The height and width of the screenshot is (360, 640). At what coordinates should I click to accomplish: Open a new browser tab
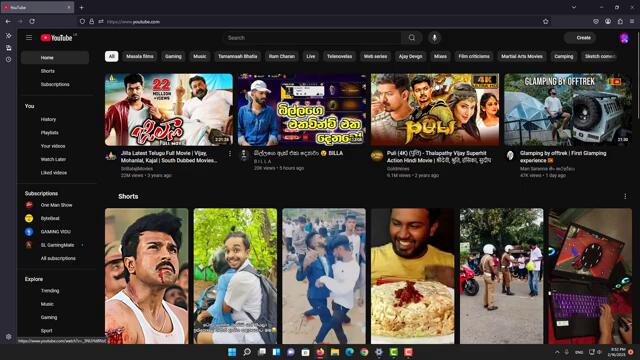81,7
